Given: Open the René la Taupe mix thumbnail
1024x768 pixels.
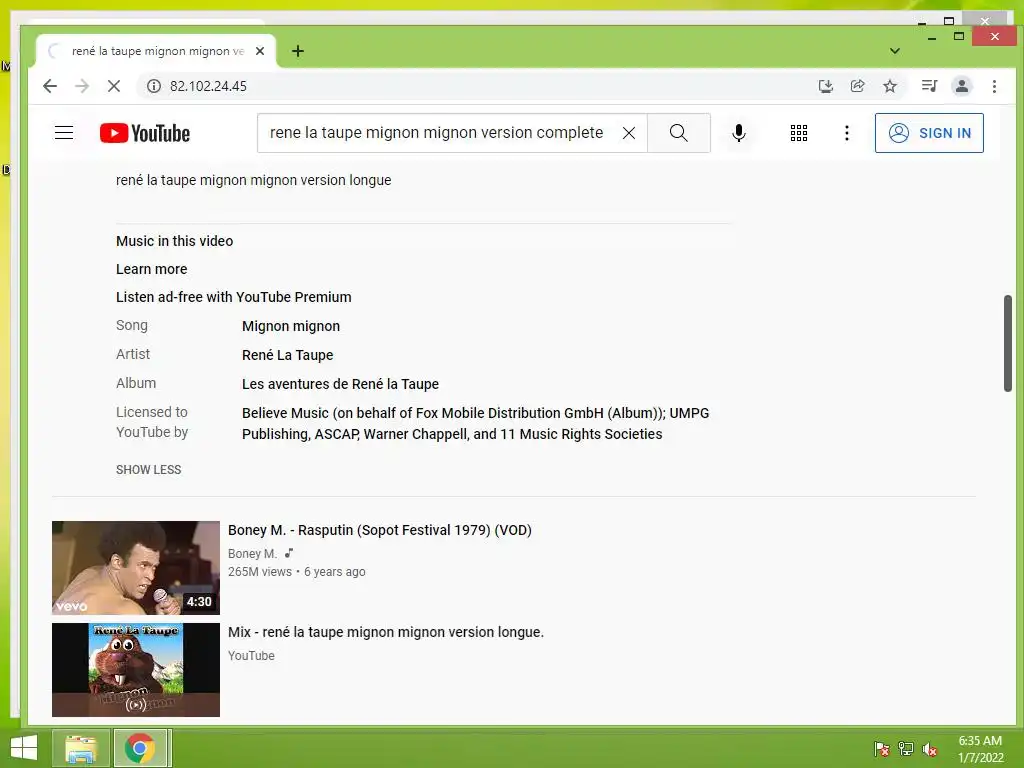Looking at the screenshot, I should pos(136,669).
